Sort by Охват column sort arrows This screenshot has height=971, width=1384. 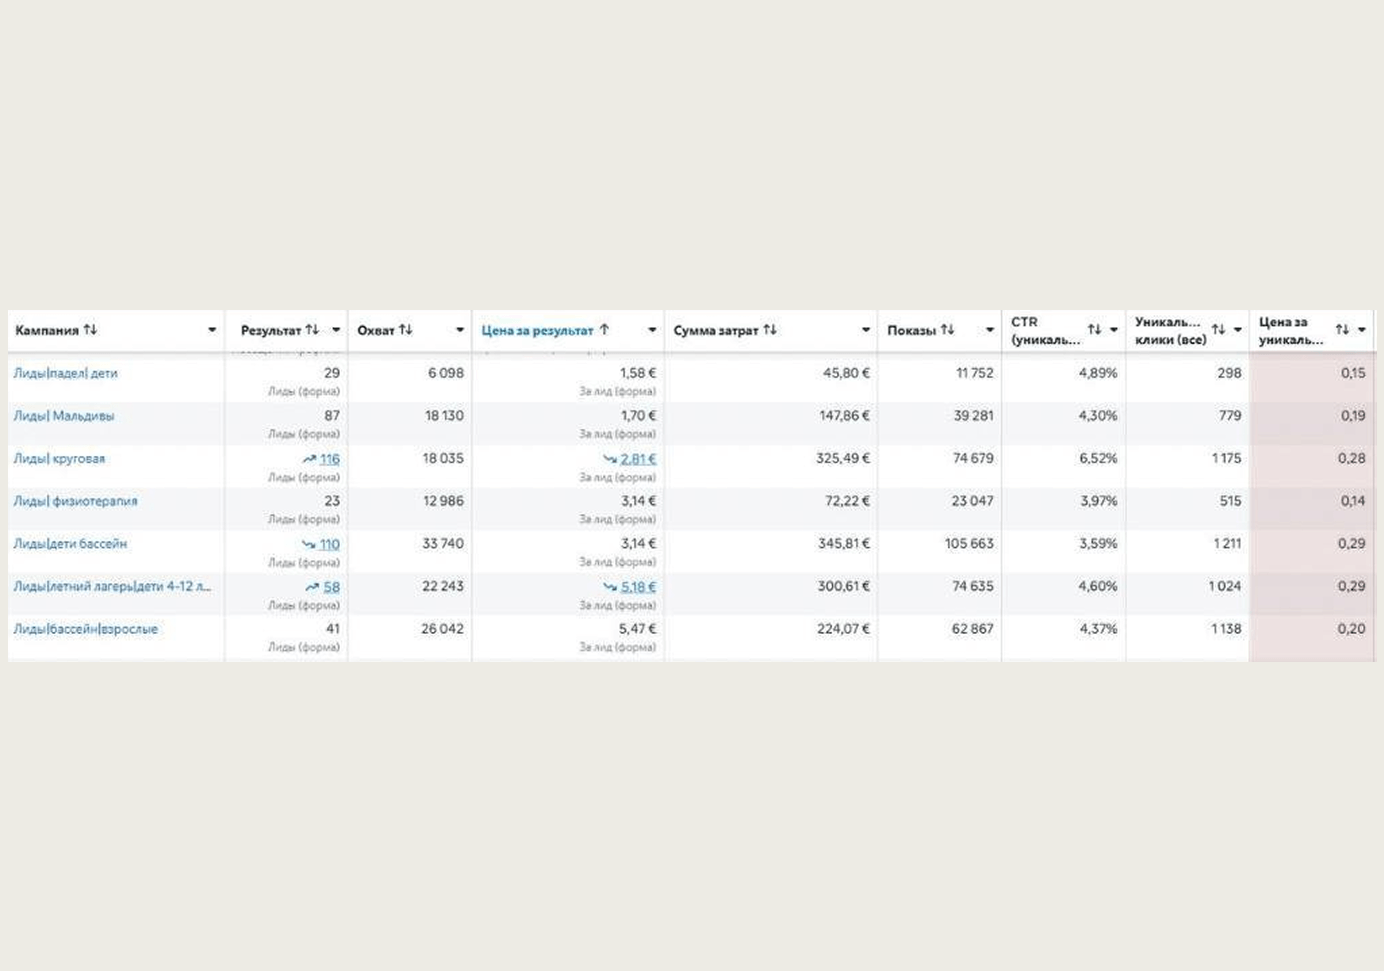click(x=405, y=330)
